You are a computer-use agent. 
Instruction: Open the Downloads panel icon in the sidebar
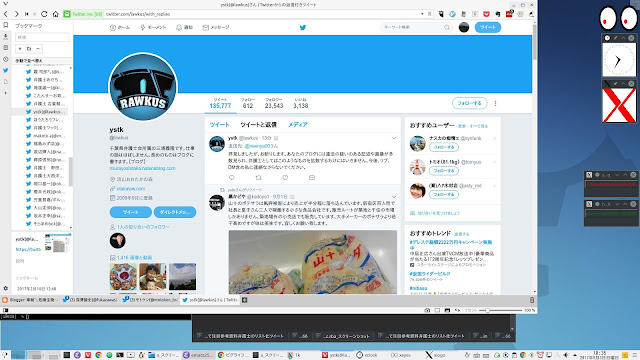point(6,36)
